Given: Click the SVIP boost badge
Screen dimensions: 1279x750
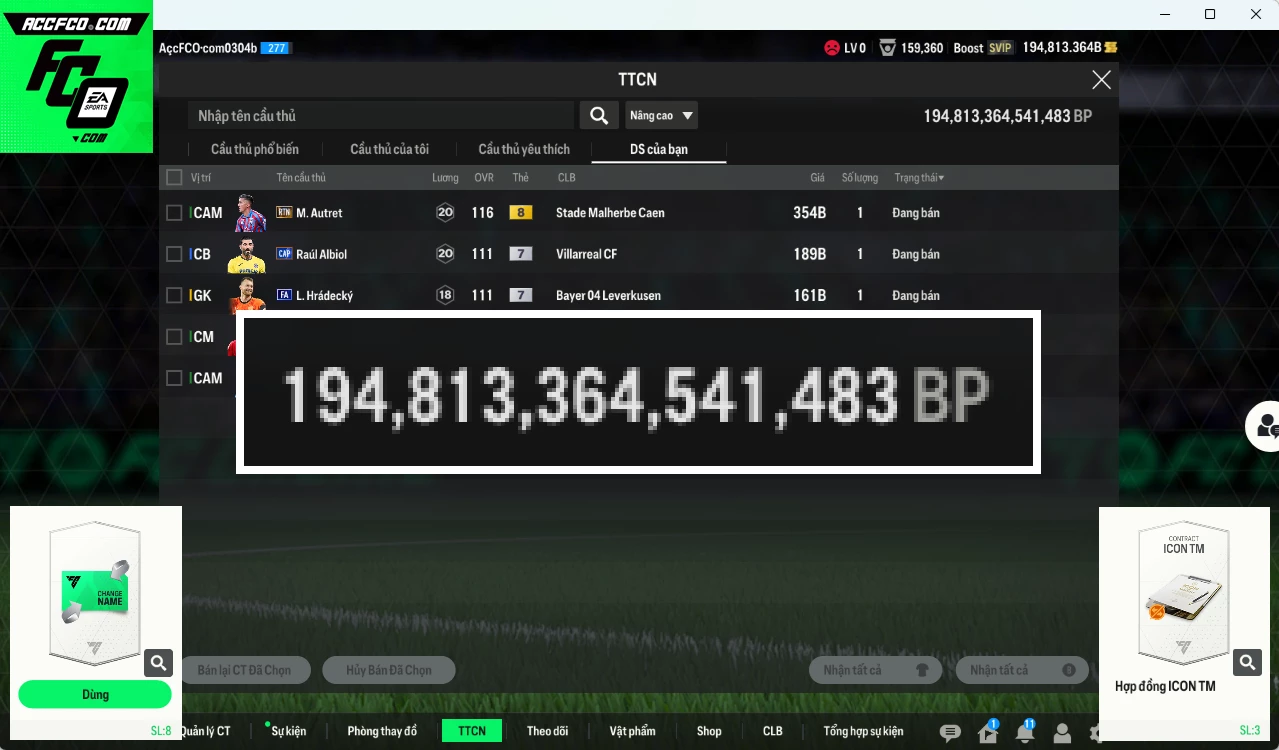Looking at the screenshot, I should (x=1000, y=48).
